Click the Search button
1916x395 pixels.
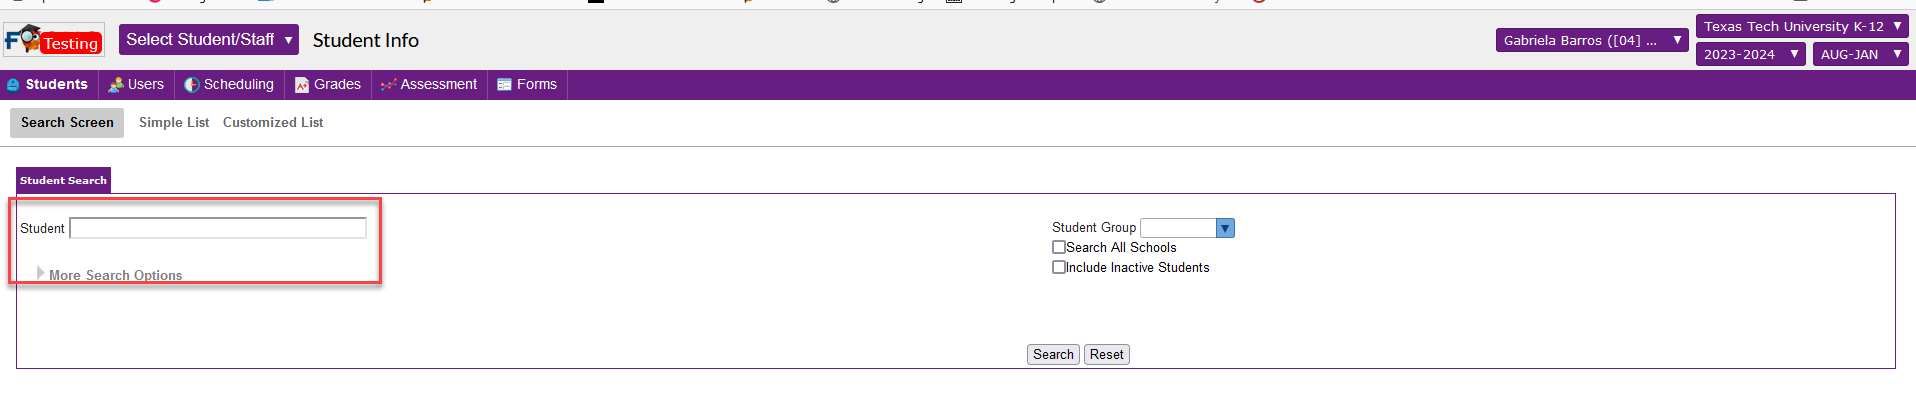pos(1053,354)
